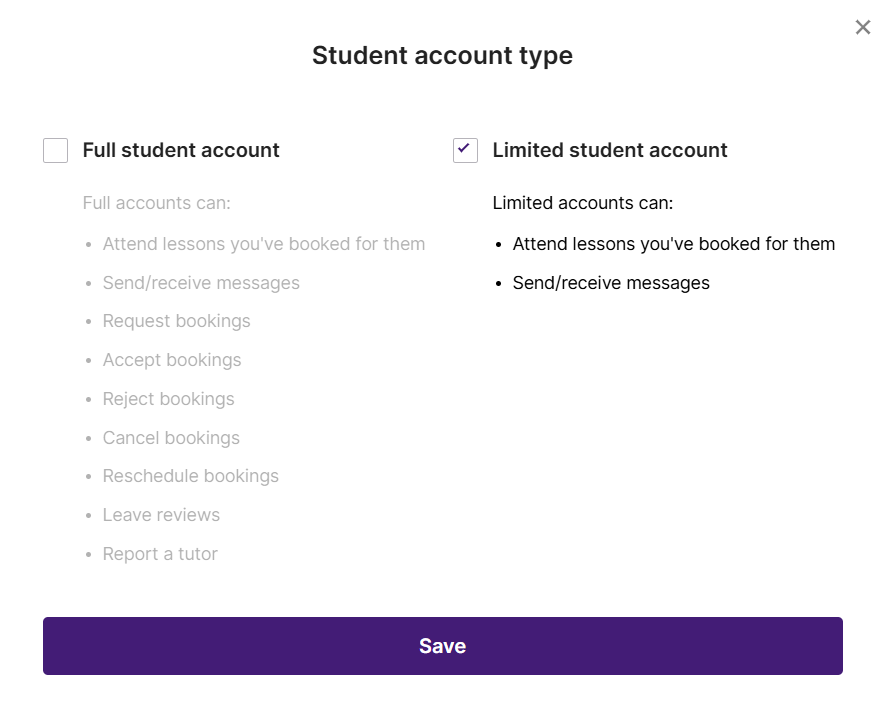Click the "Report a tutor" list item

(x=160, y=554)
